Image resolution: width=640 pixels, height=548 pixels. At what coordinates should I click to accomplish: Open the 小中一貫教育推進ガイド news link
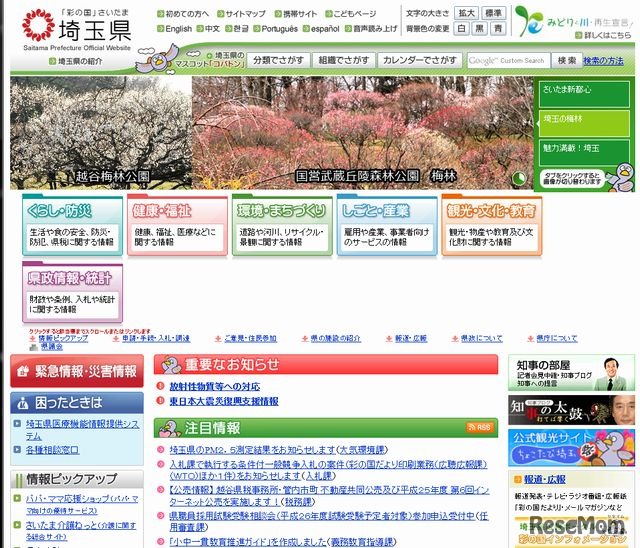click(248, 541)
